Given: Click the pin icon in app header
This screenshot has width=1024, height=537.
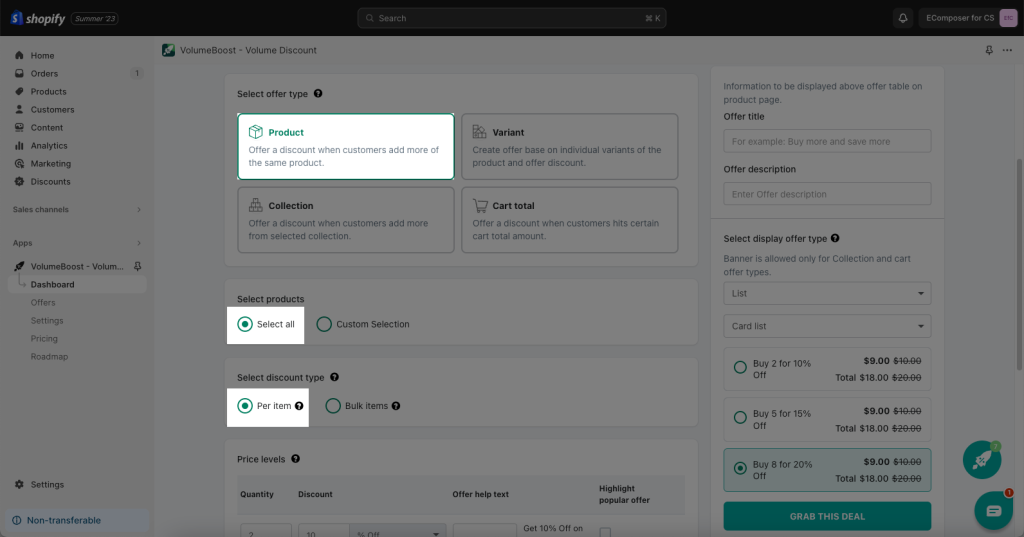Looking at the screenshot, I should [x=989, y=50].
